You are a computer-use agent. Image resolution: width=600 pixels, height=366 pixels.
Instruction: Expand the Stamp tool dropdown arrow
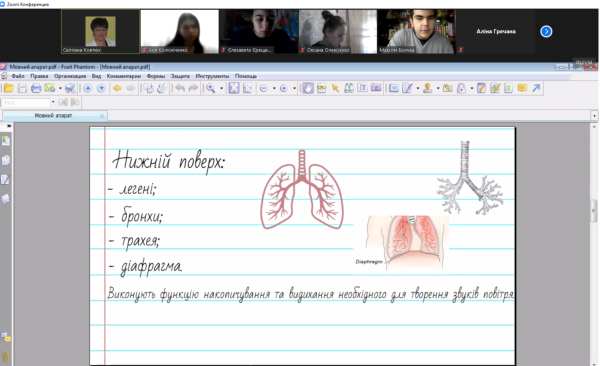click(438, 89)
